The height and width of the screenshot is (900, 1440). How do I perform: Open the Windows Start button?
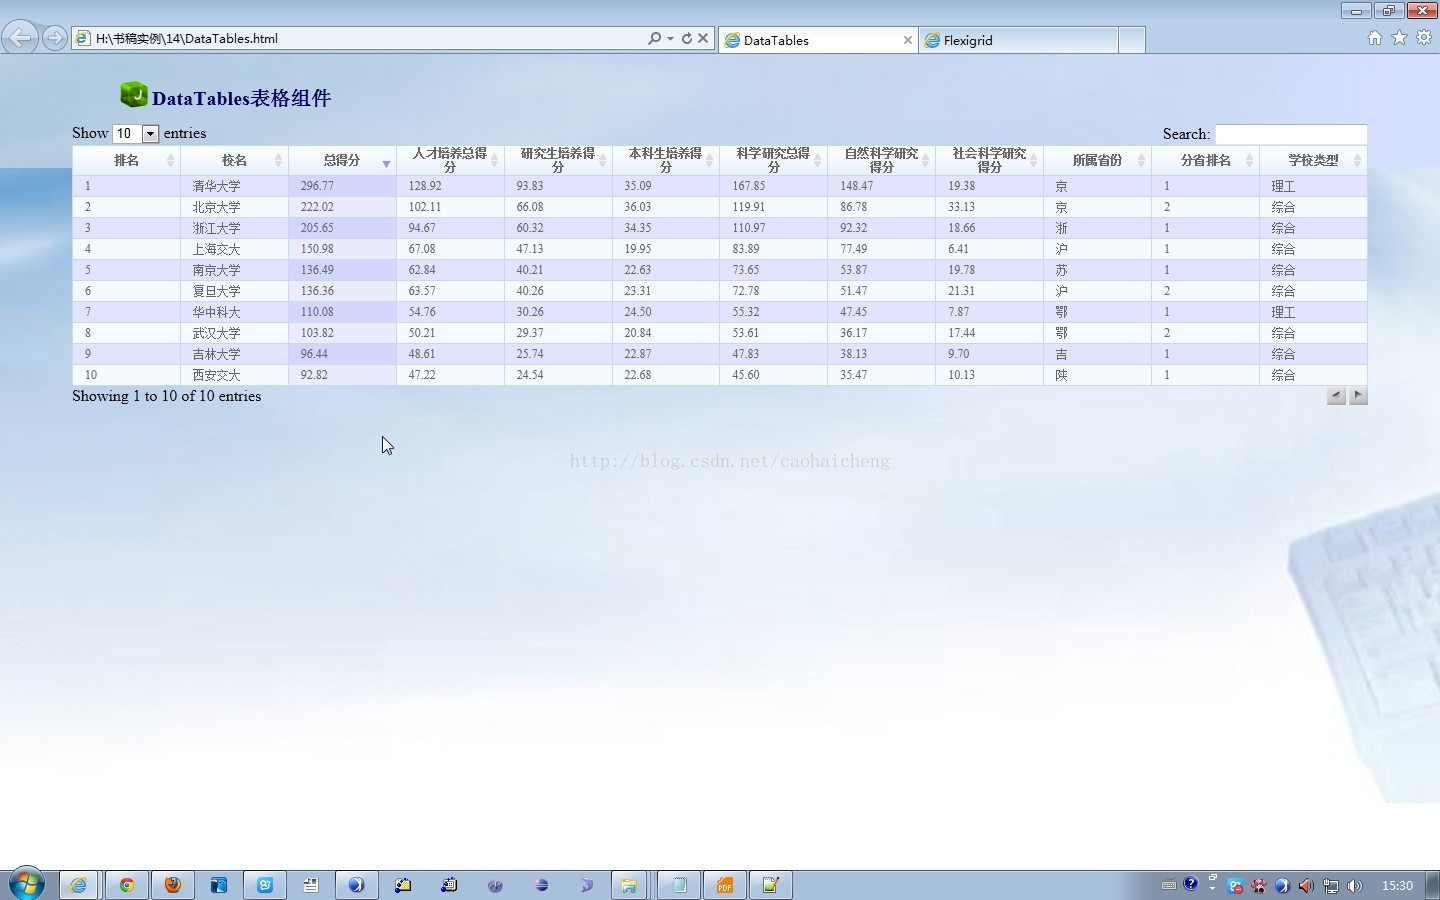[x=27, y=884]
